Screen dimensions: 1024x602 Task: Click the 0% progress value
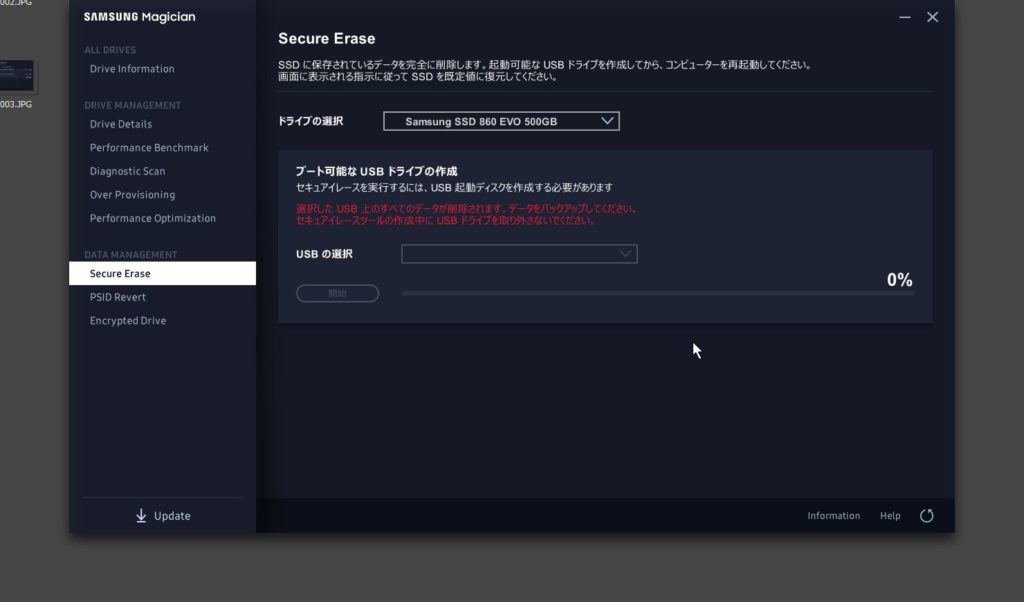[899, 280]
